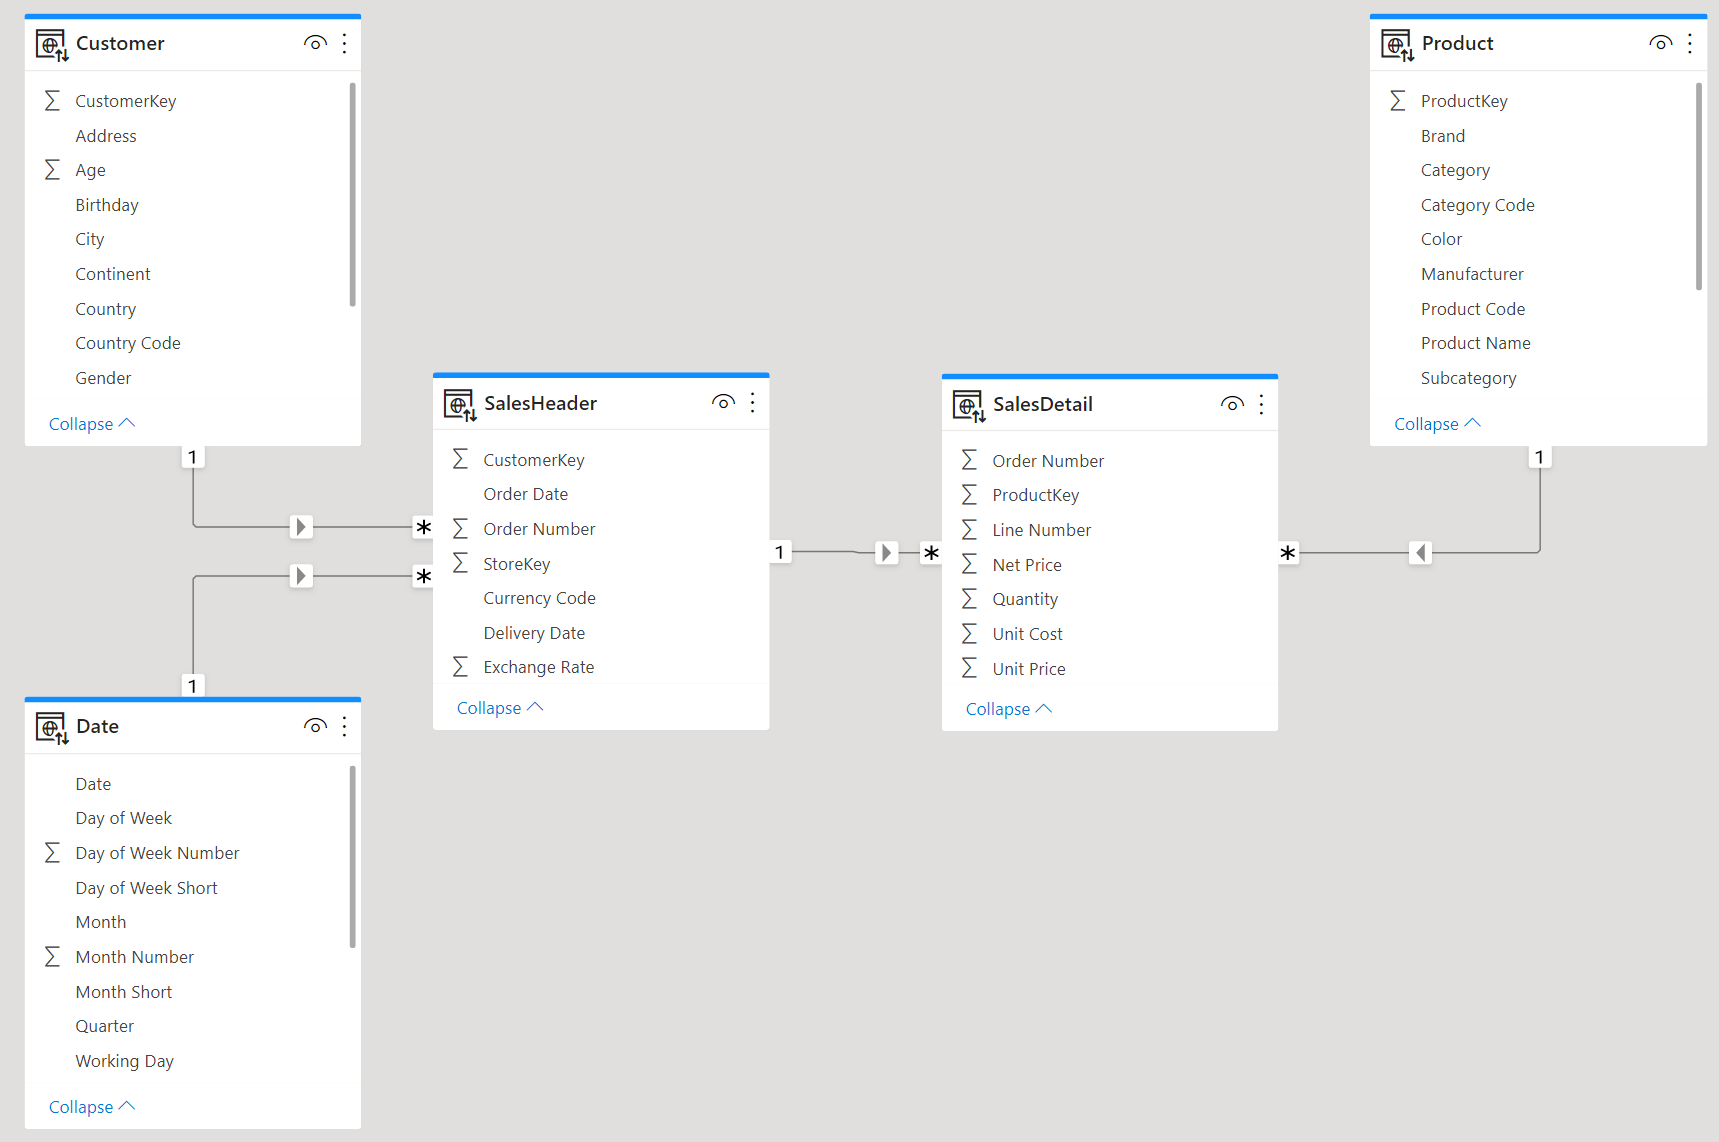Click the SalesHeader table header icon
Viewport: 1719px width, 1142px height.
(459, 403)
